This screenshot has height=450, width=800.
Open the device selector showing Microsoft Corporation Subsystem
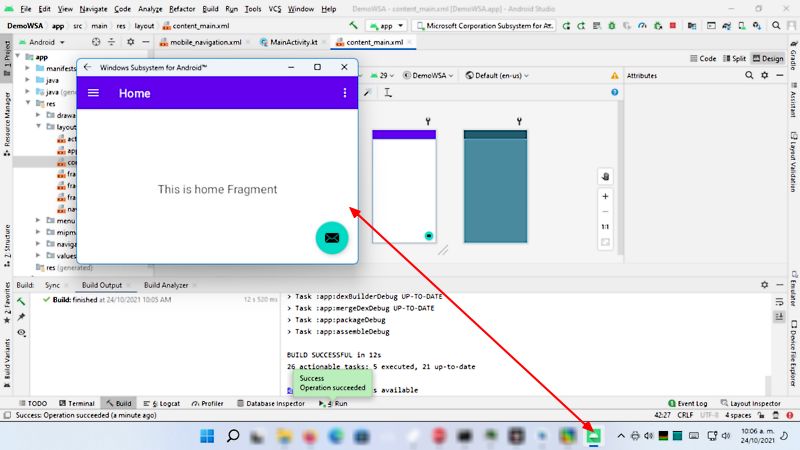coord(484,26)
